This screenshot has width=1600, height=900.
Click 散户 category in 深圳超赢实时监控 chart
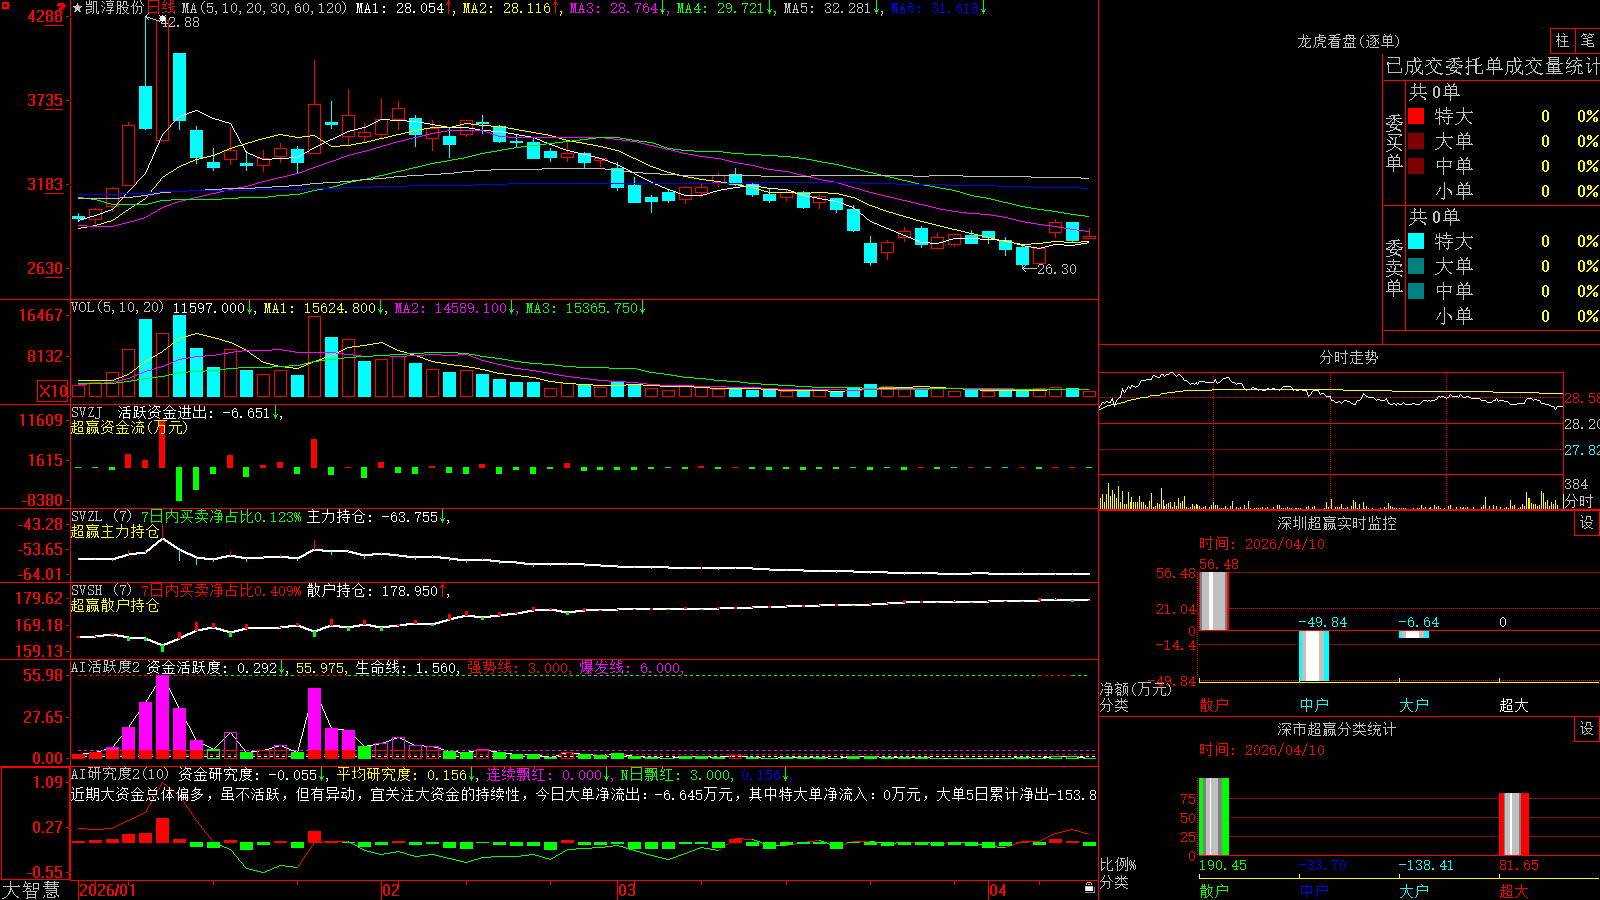coord(1214,705)
